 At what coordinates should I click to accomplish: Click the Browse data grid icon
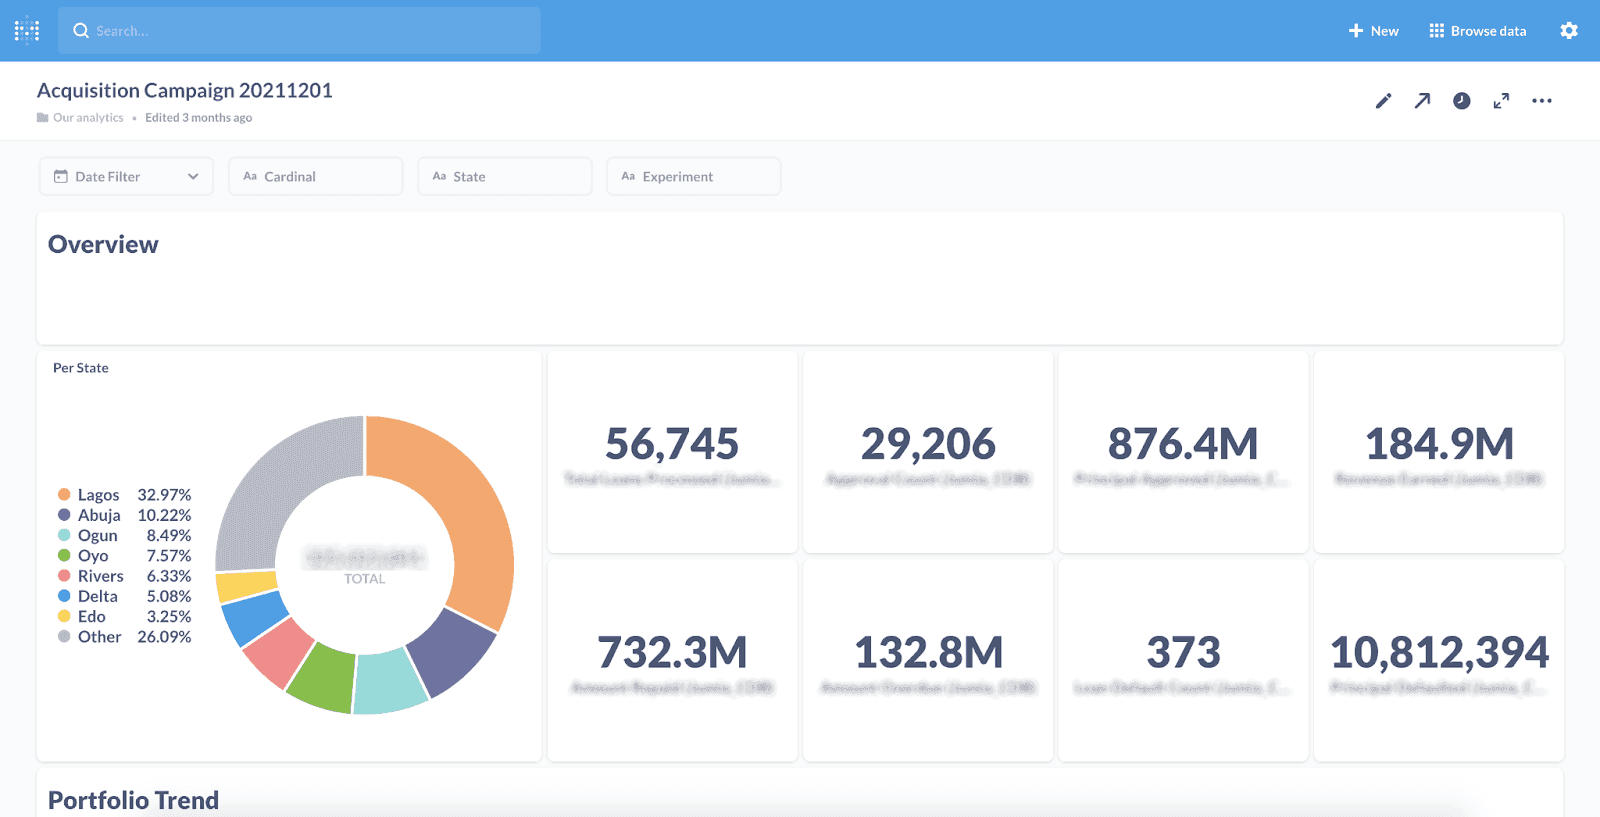(1436, 31)
